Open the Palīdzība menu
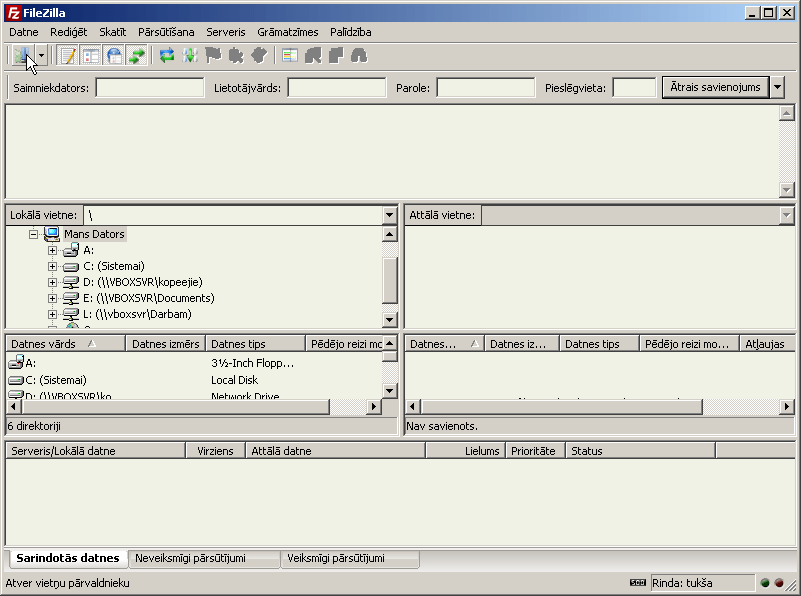The height and width of the screenshot is (596, 801). point(350,32)
